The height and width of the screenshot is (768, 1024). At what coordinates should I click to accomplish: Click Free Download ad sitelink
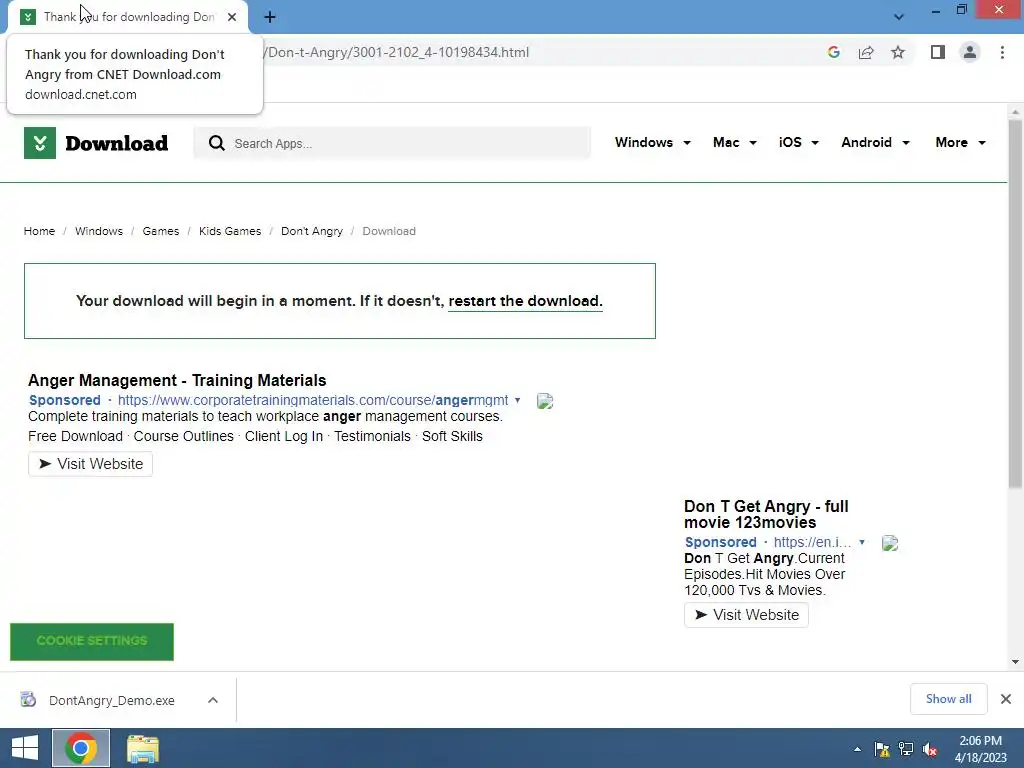75,436
